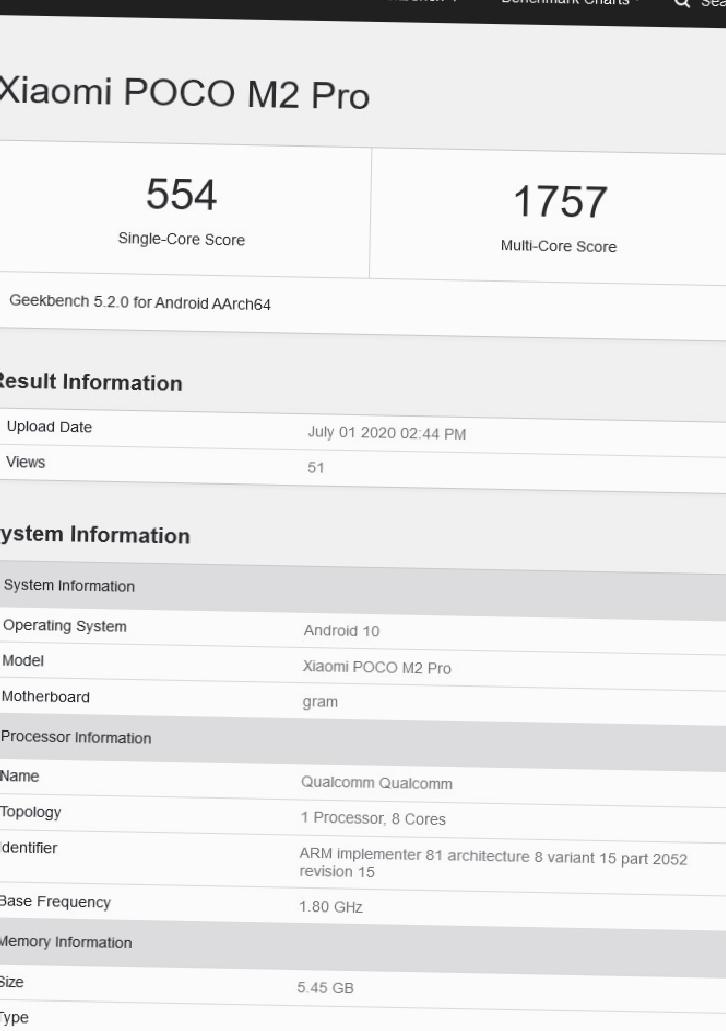Click the processor Name label
726x1031 pixels.
click(x=20, y=777)
